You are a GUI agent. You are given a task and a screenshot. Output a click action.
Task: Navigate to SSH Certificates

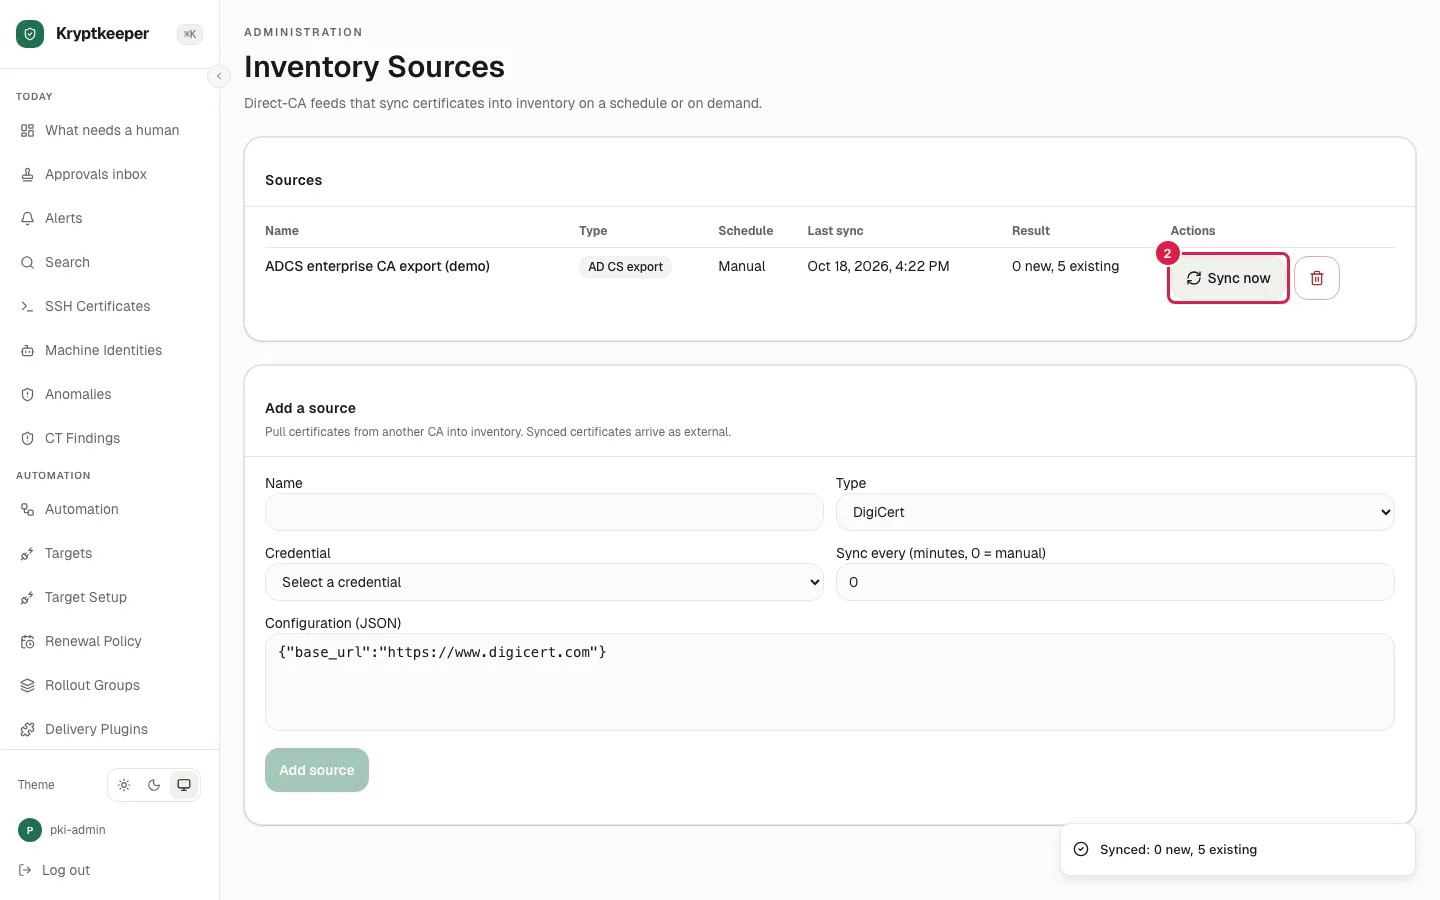point(110,306)
